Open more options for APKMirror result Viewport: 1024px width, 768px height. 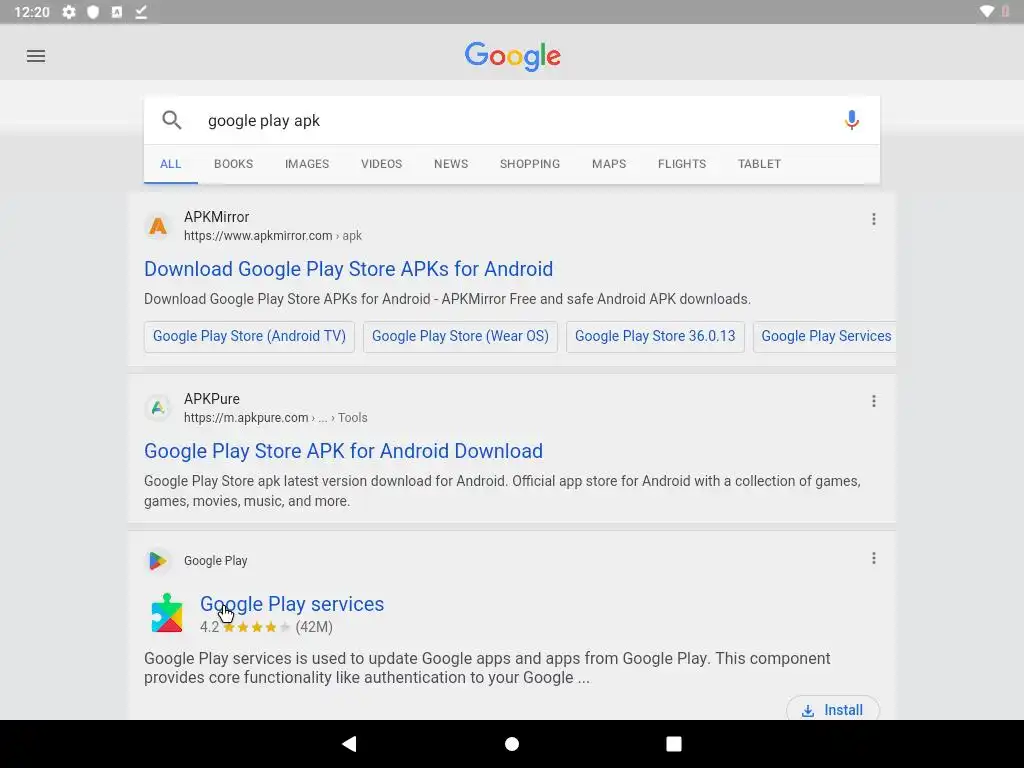(x=874, y=219)
